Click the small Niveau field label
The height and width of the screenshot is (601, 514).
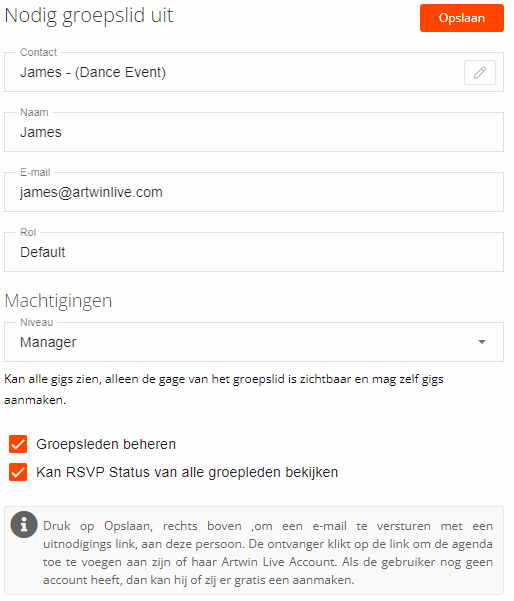36,322
